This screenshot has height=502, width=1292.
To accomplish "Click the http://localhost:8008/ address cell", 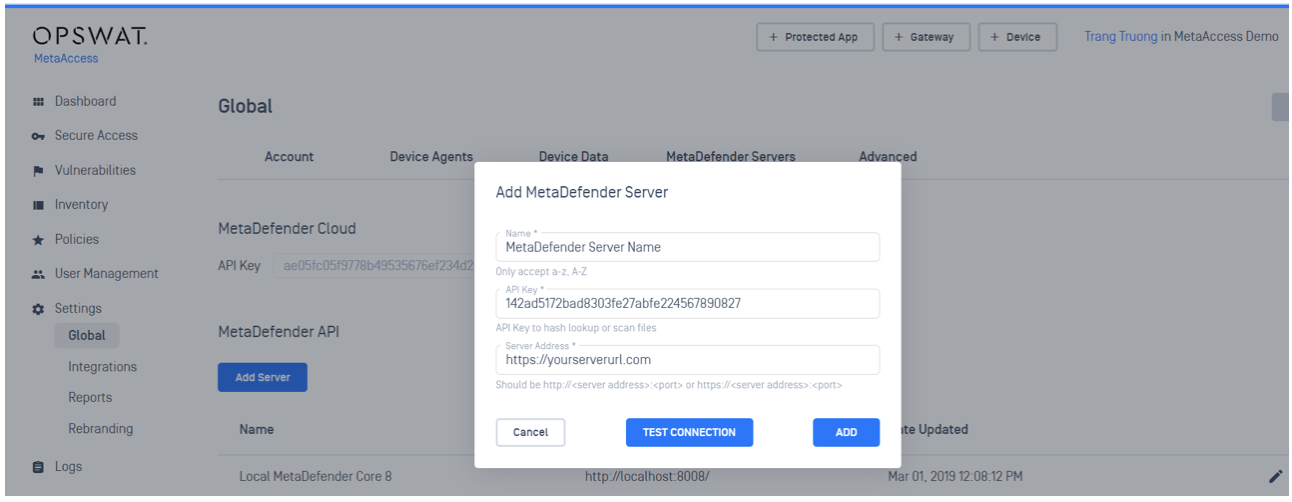I will point(647,477).
